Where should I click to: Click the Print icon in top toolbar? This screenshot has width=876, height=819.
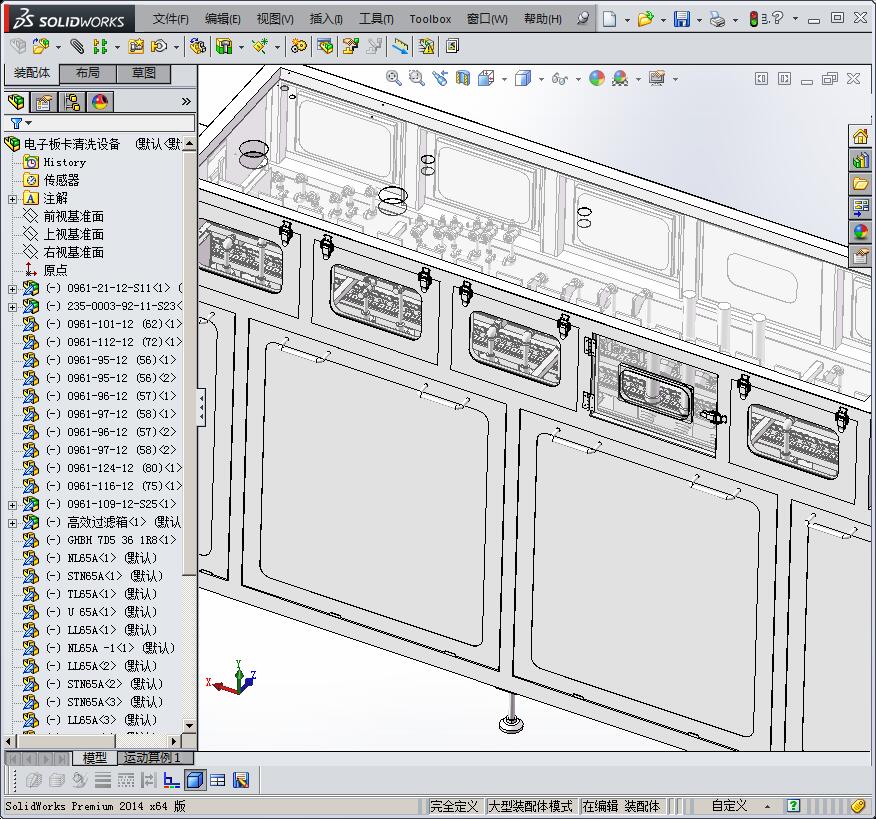click(x=717, y=19)
